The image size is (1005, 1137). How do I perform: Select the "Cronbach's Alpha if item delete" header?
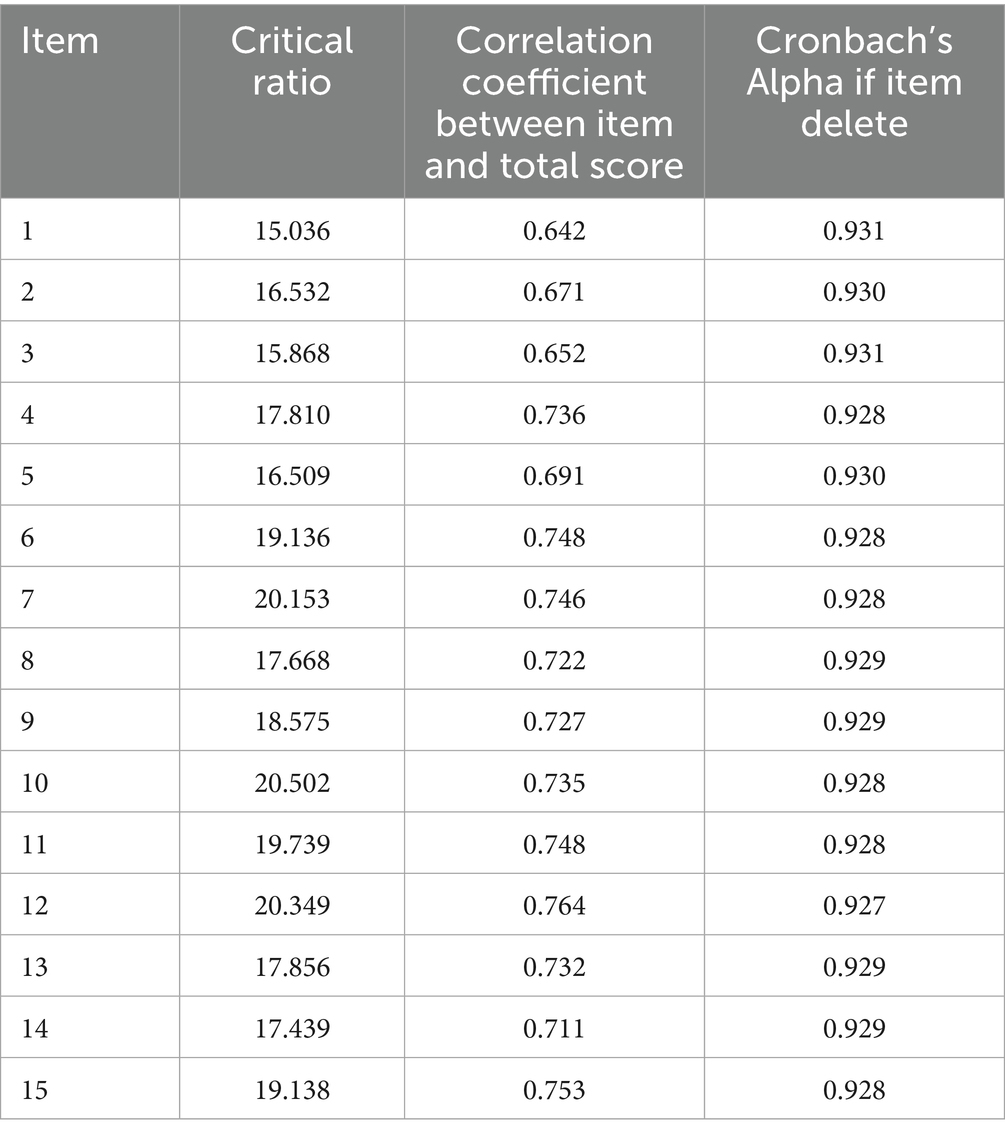(x=854, y=81)
